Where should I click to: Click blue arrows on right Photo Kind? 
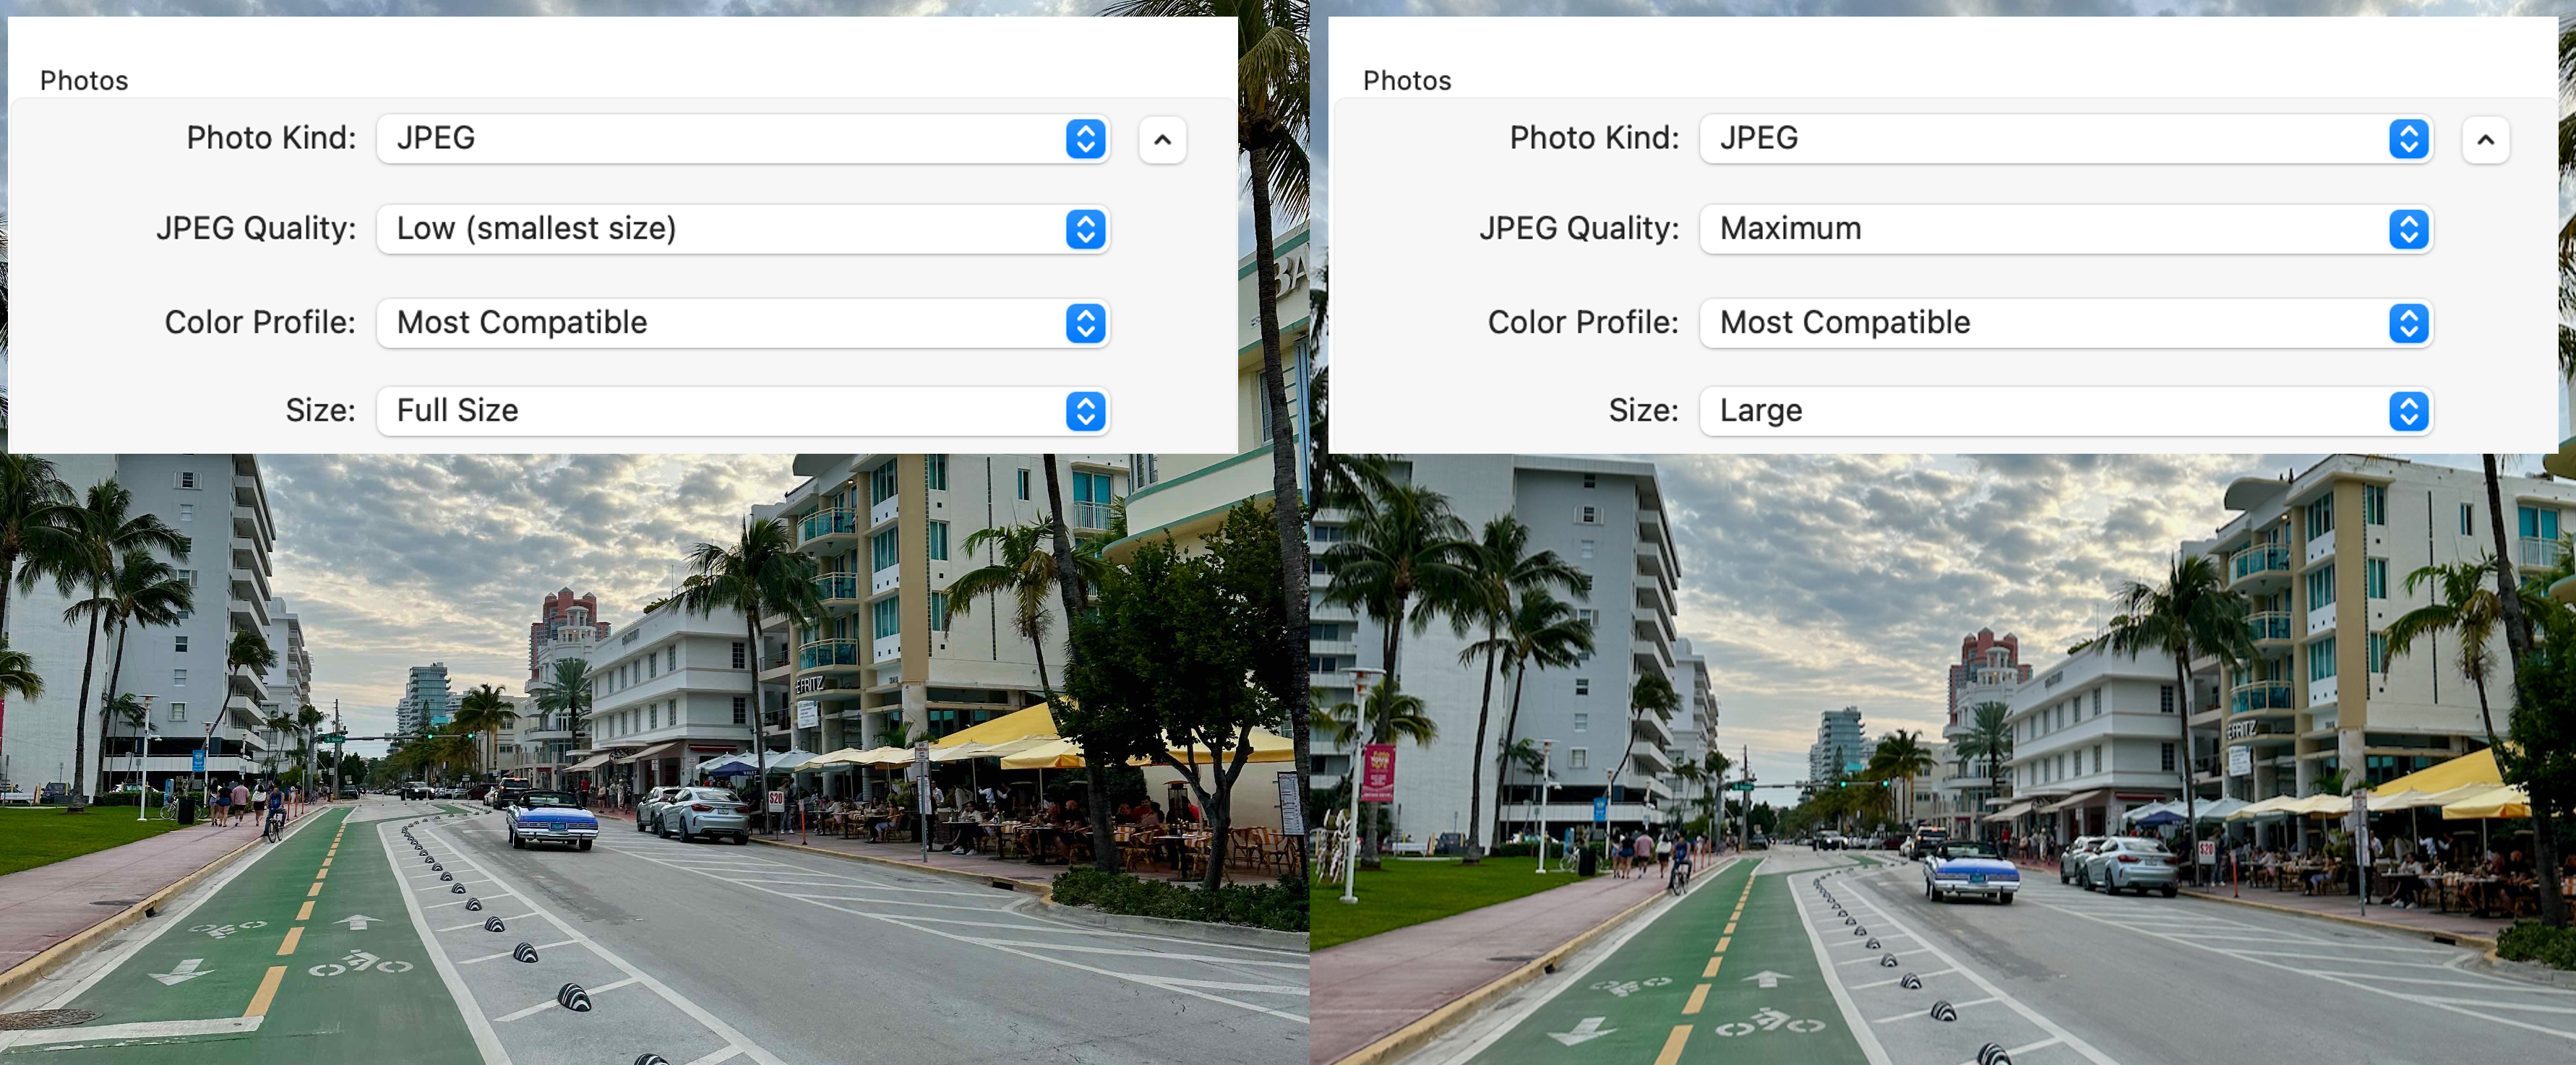tap(2408, 138)
